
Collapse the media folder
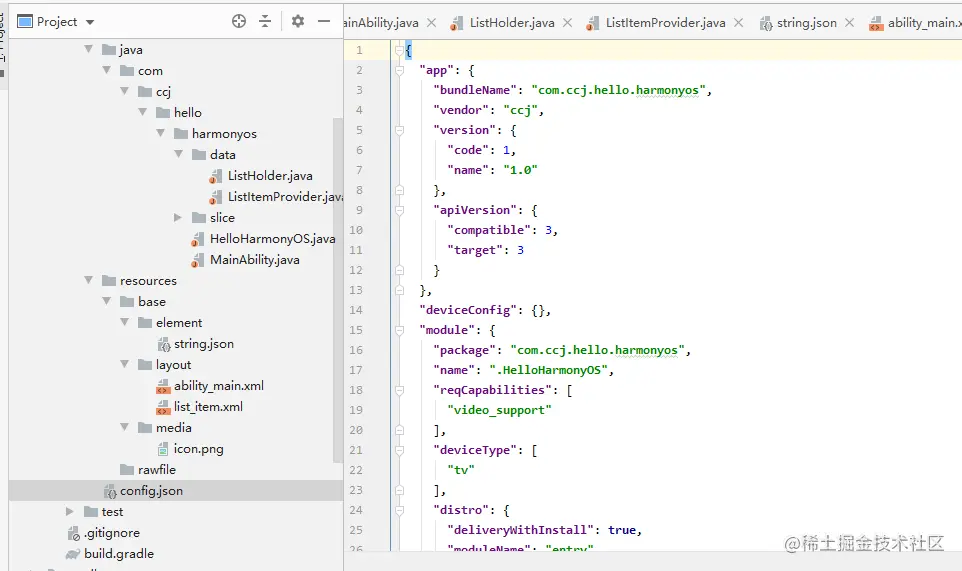click(x=125, y=427)
